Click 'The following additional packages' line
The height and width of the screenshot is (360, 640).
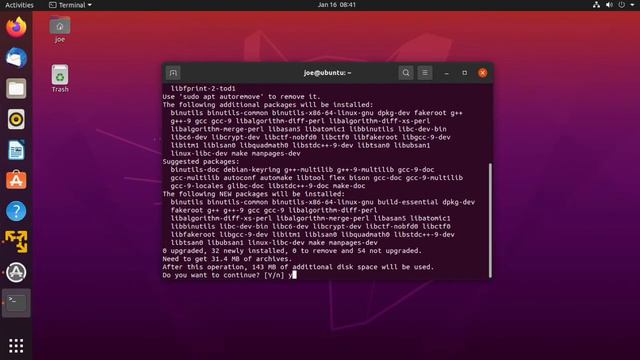tap(268, 105)
